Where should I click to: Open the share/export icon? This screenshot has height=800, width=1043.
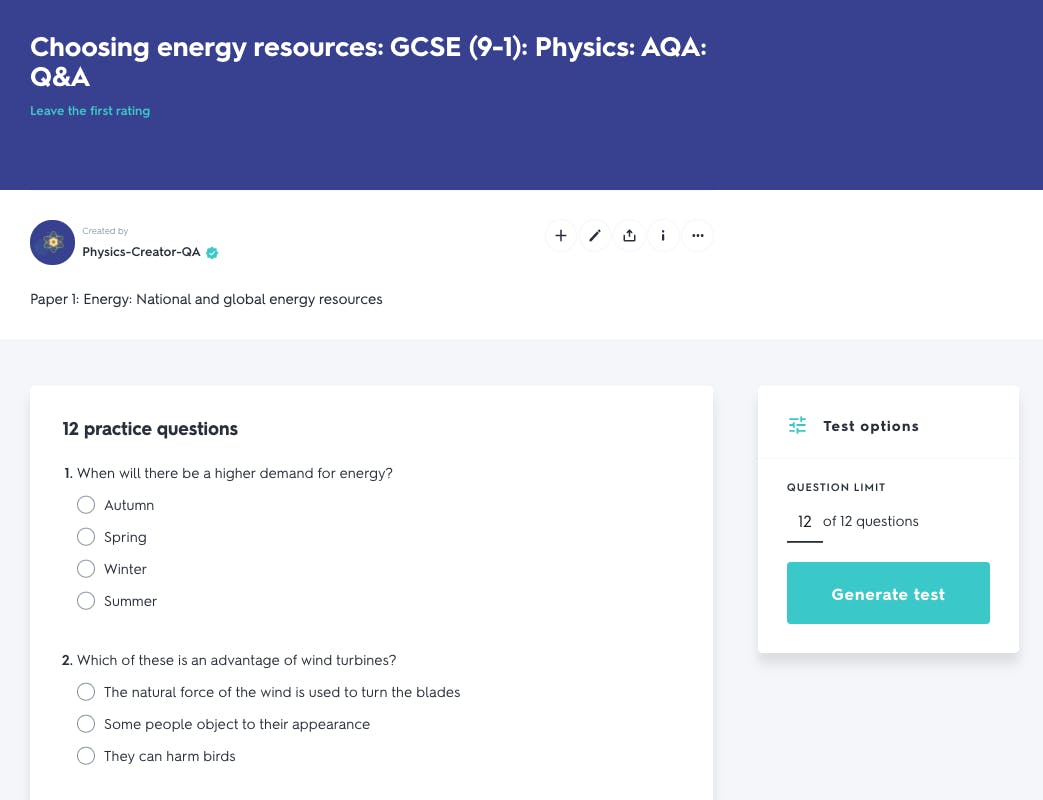pos(629,235)
